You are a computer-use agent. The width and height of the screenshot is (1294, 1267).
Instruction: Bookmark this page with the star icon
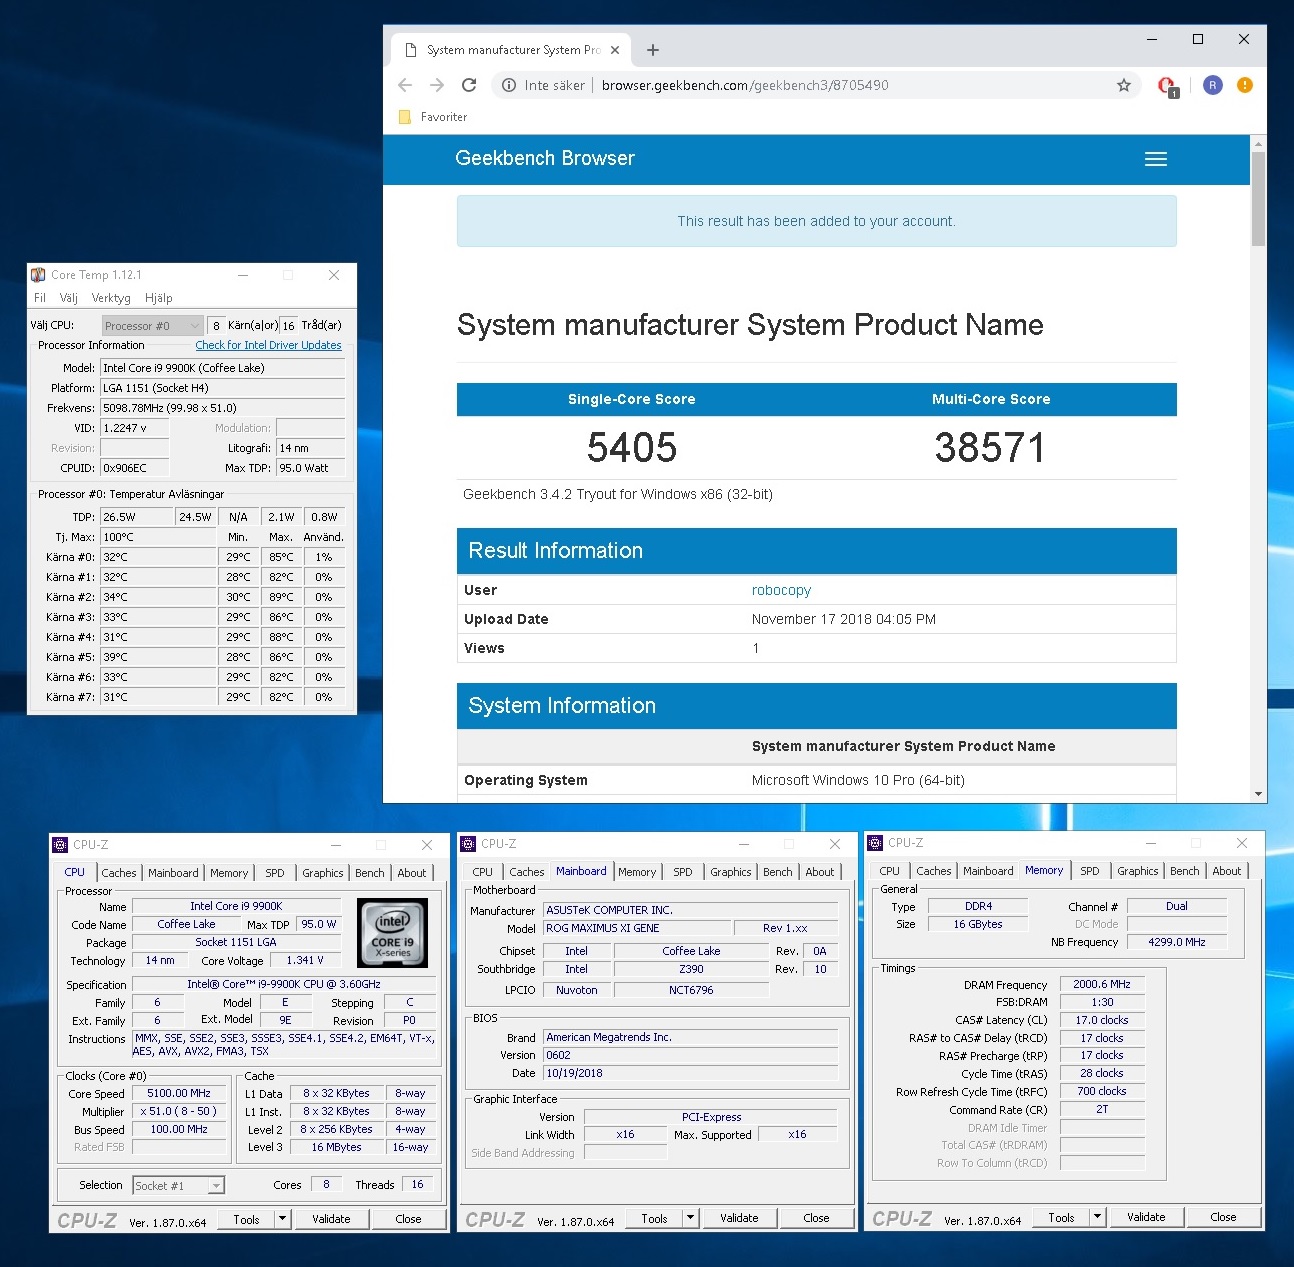click(1124, 85)
